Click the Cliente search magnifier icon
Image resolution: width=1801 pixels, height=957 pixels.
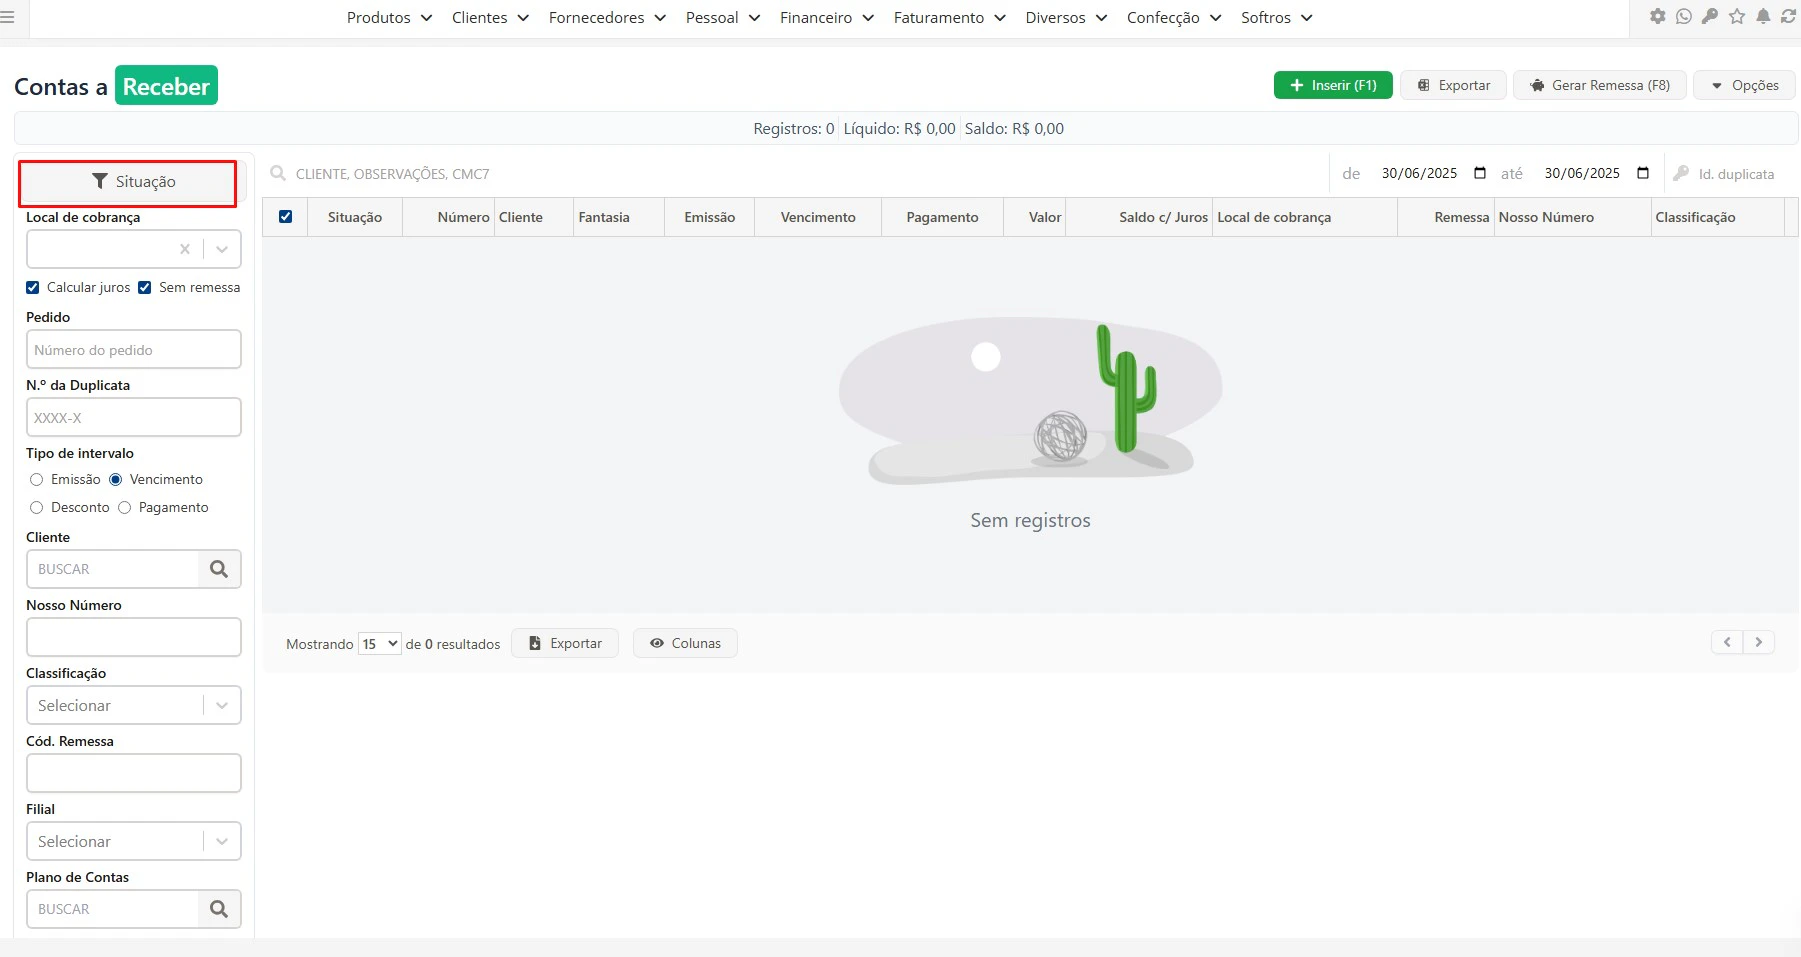[219, 568]
